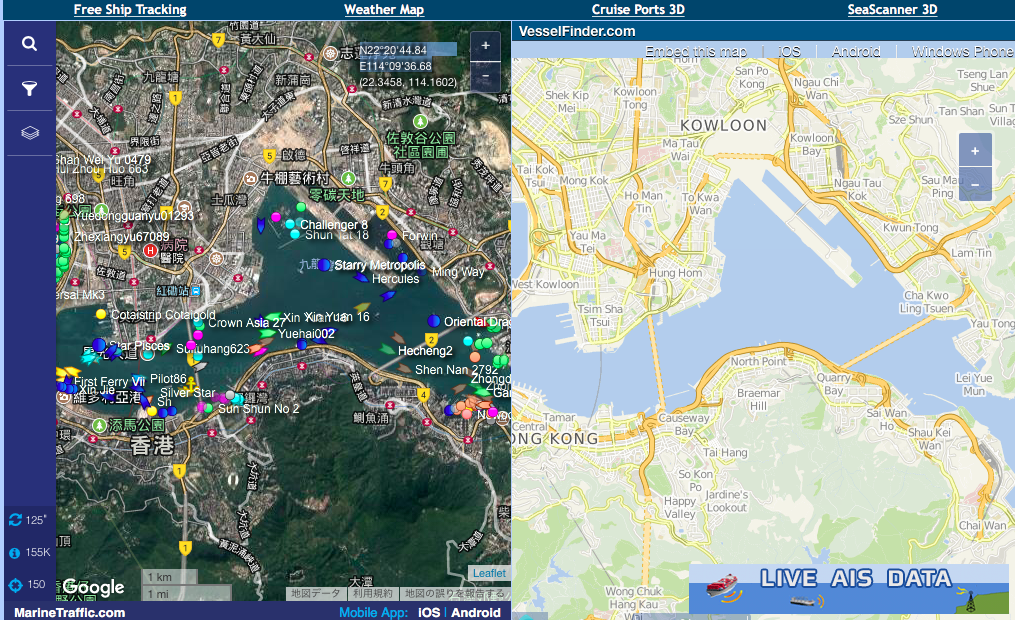Select the Starry Metropolis vessel marker
The width and height of the screenshot is (1015, 620).
point(324,265)
